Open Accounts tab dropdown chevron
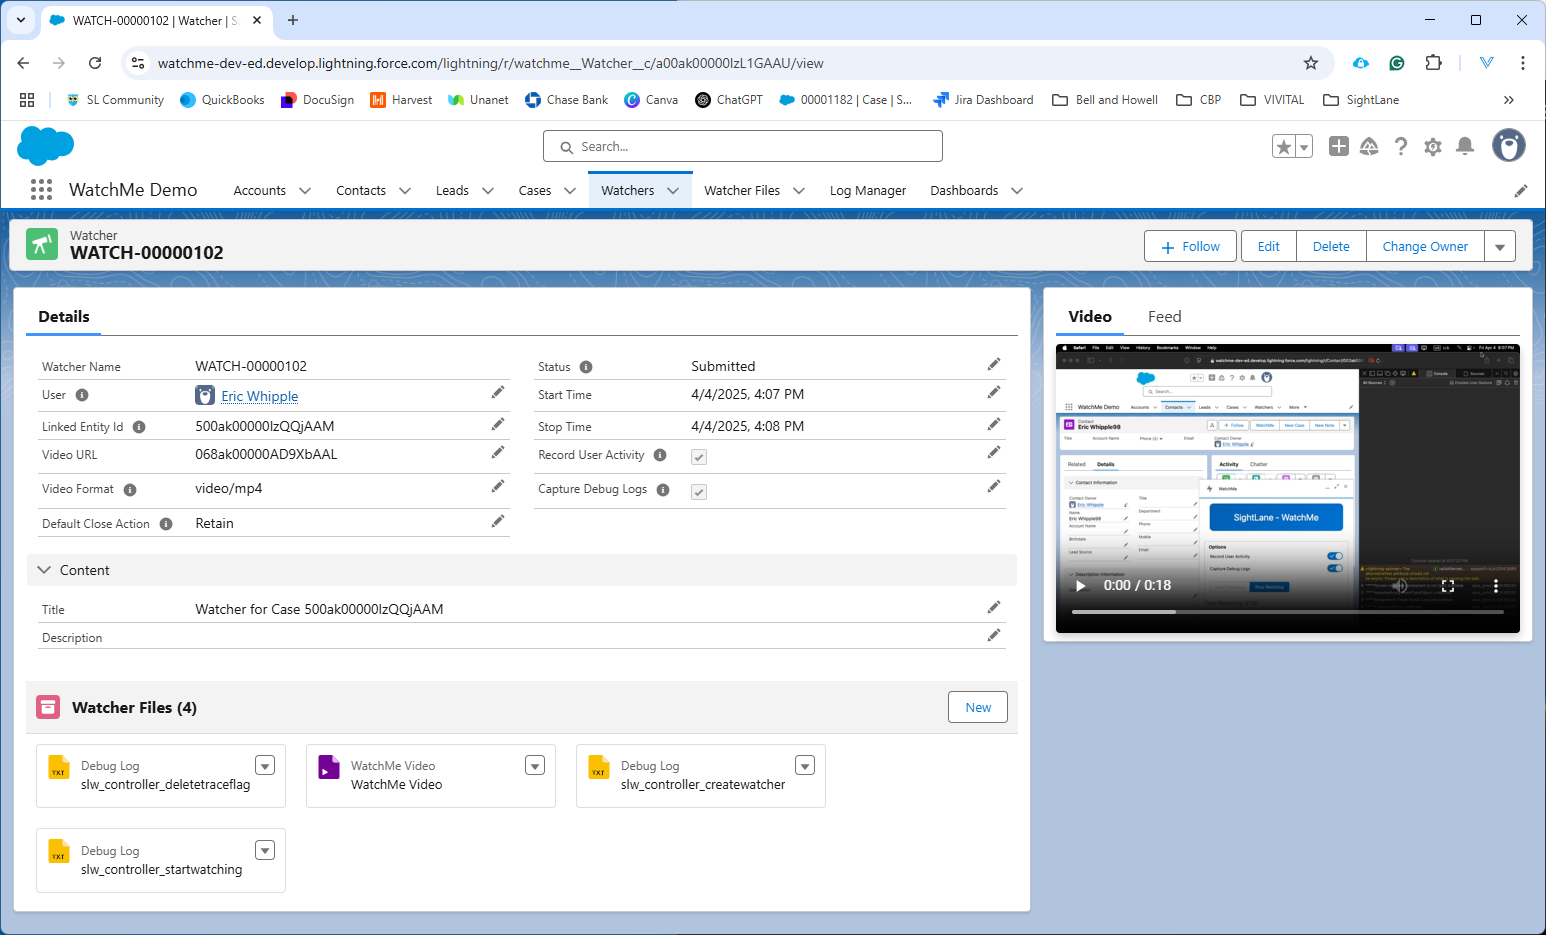 pos(305,191)
